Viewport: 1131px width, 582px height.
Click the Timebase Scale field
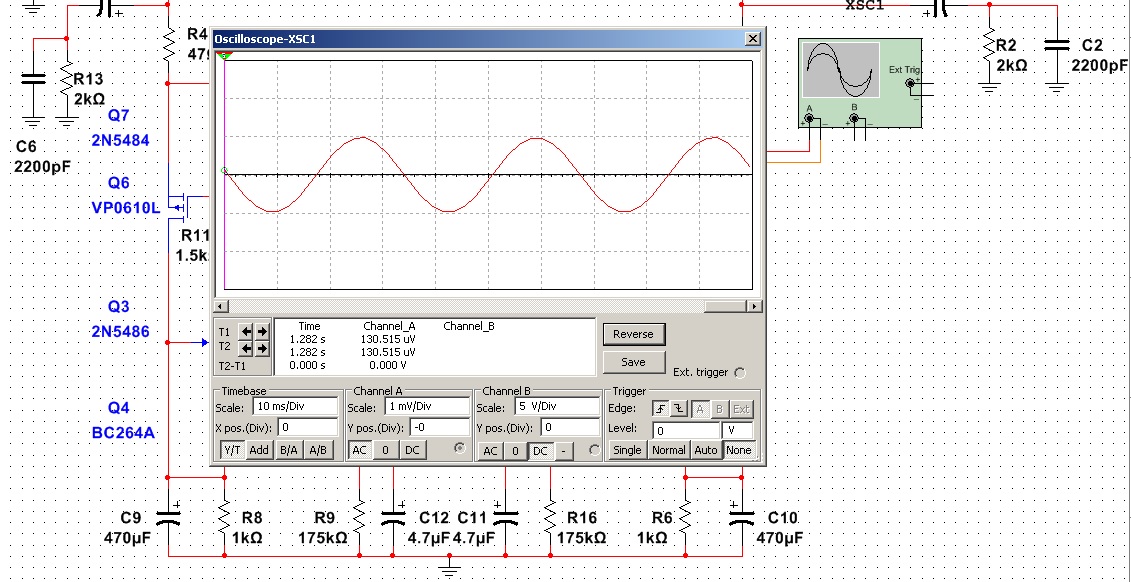[293, 407]
